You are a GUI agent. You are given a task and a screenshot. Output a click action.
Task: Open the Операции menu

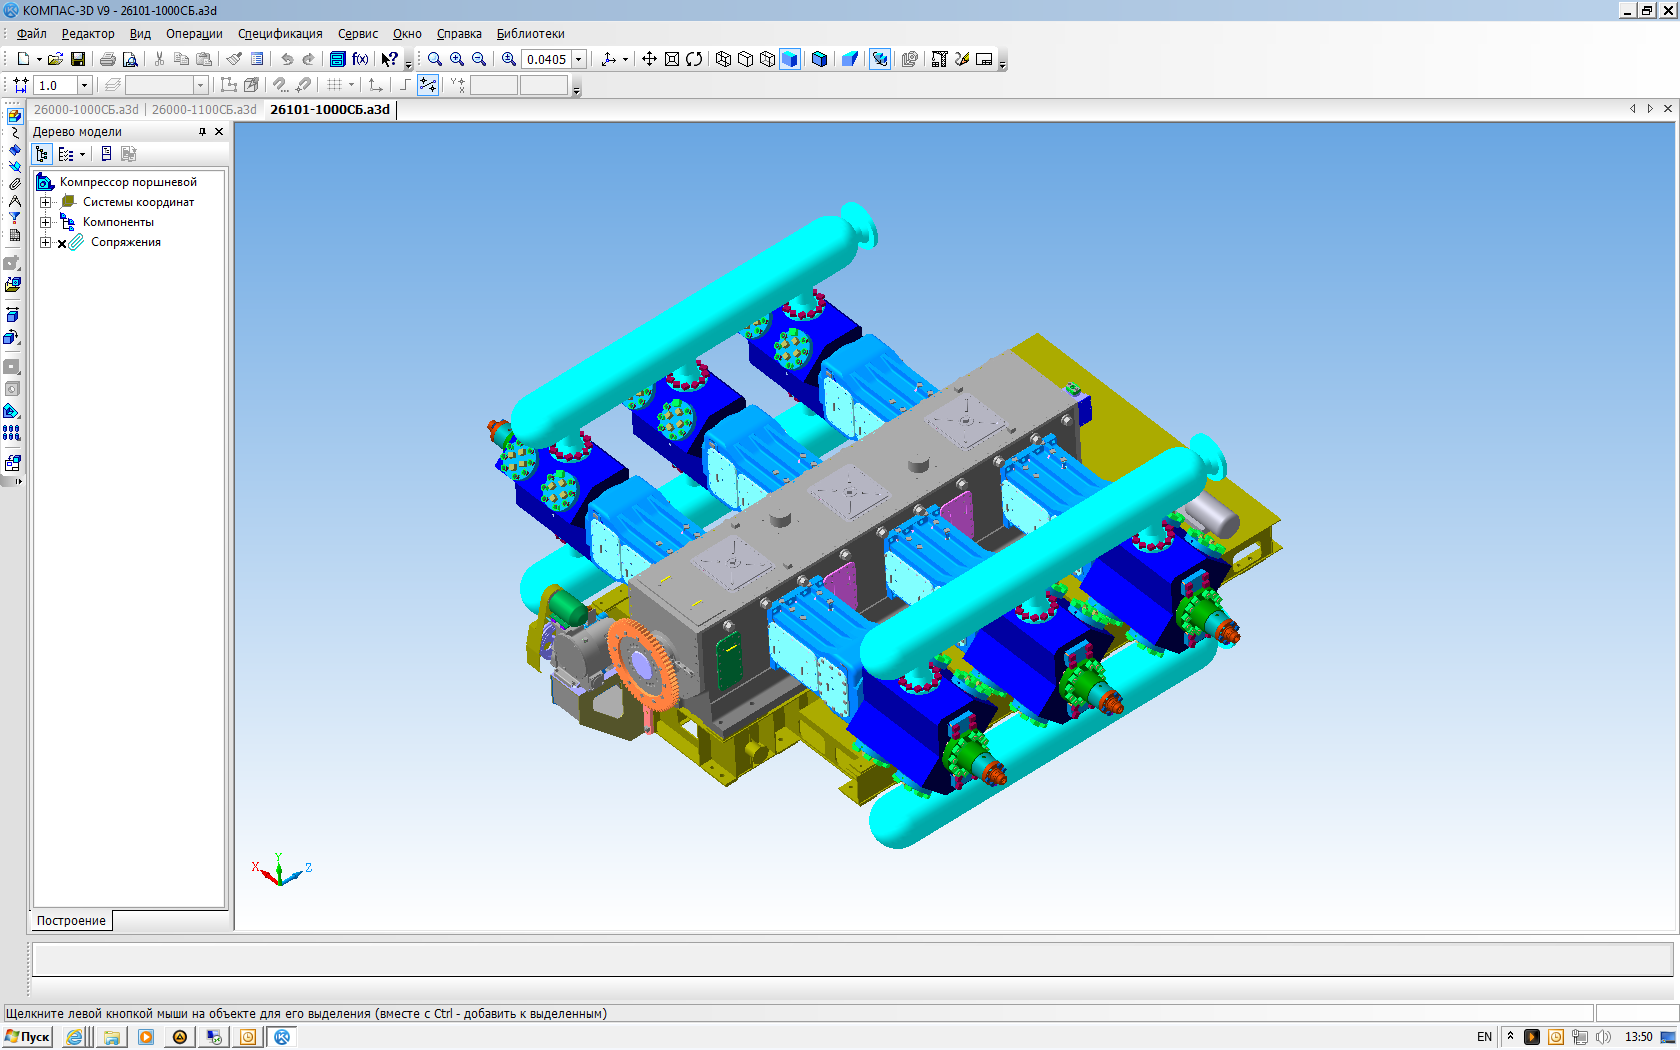pyautogui.click(x=194, y=34)
